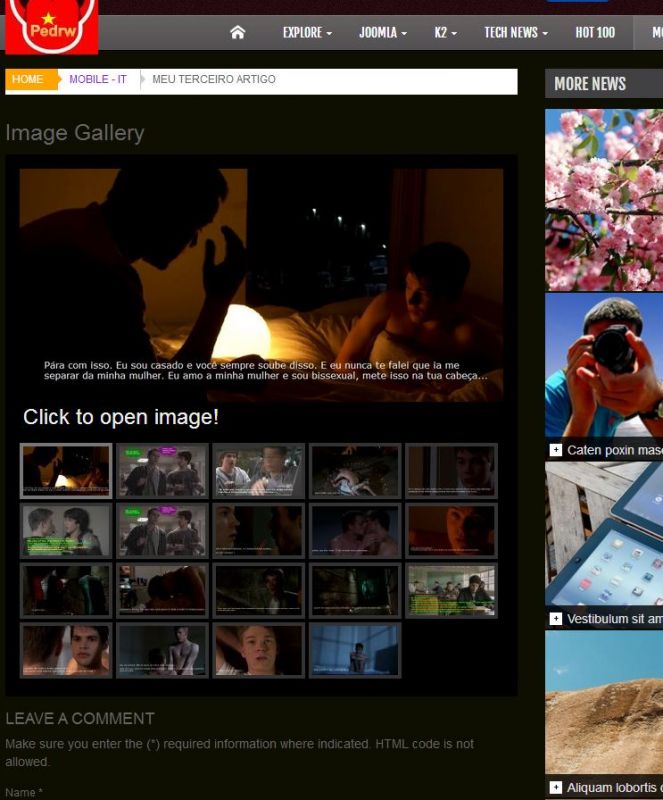The width and height of the screenshot is (663, 800).
Task: Open the pink cherry blossom news image
Action: click(x=604, y=199)
